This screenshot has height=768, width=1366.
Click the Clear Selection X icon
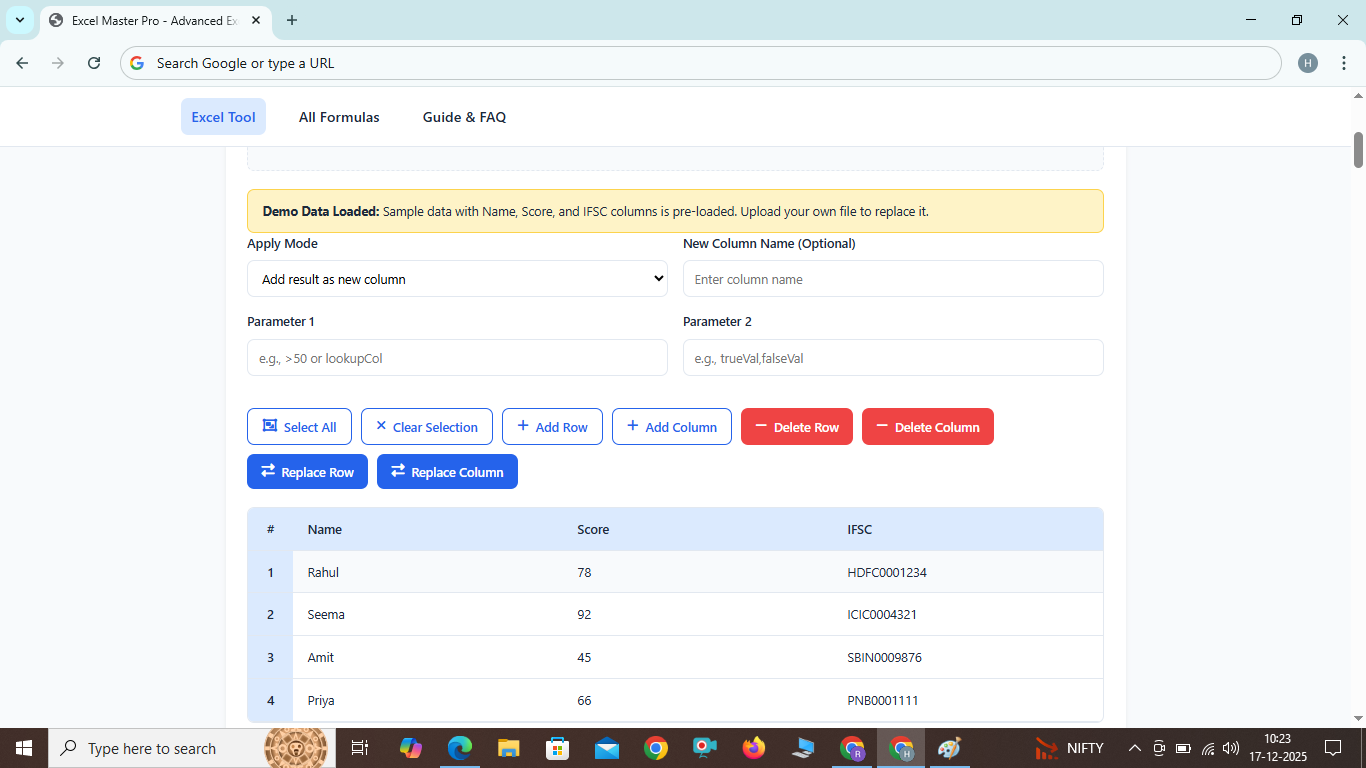pos(379,426)
